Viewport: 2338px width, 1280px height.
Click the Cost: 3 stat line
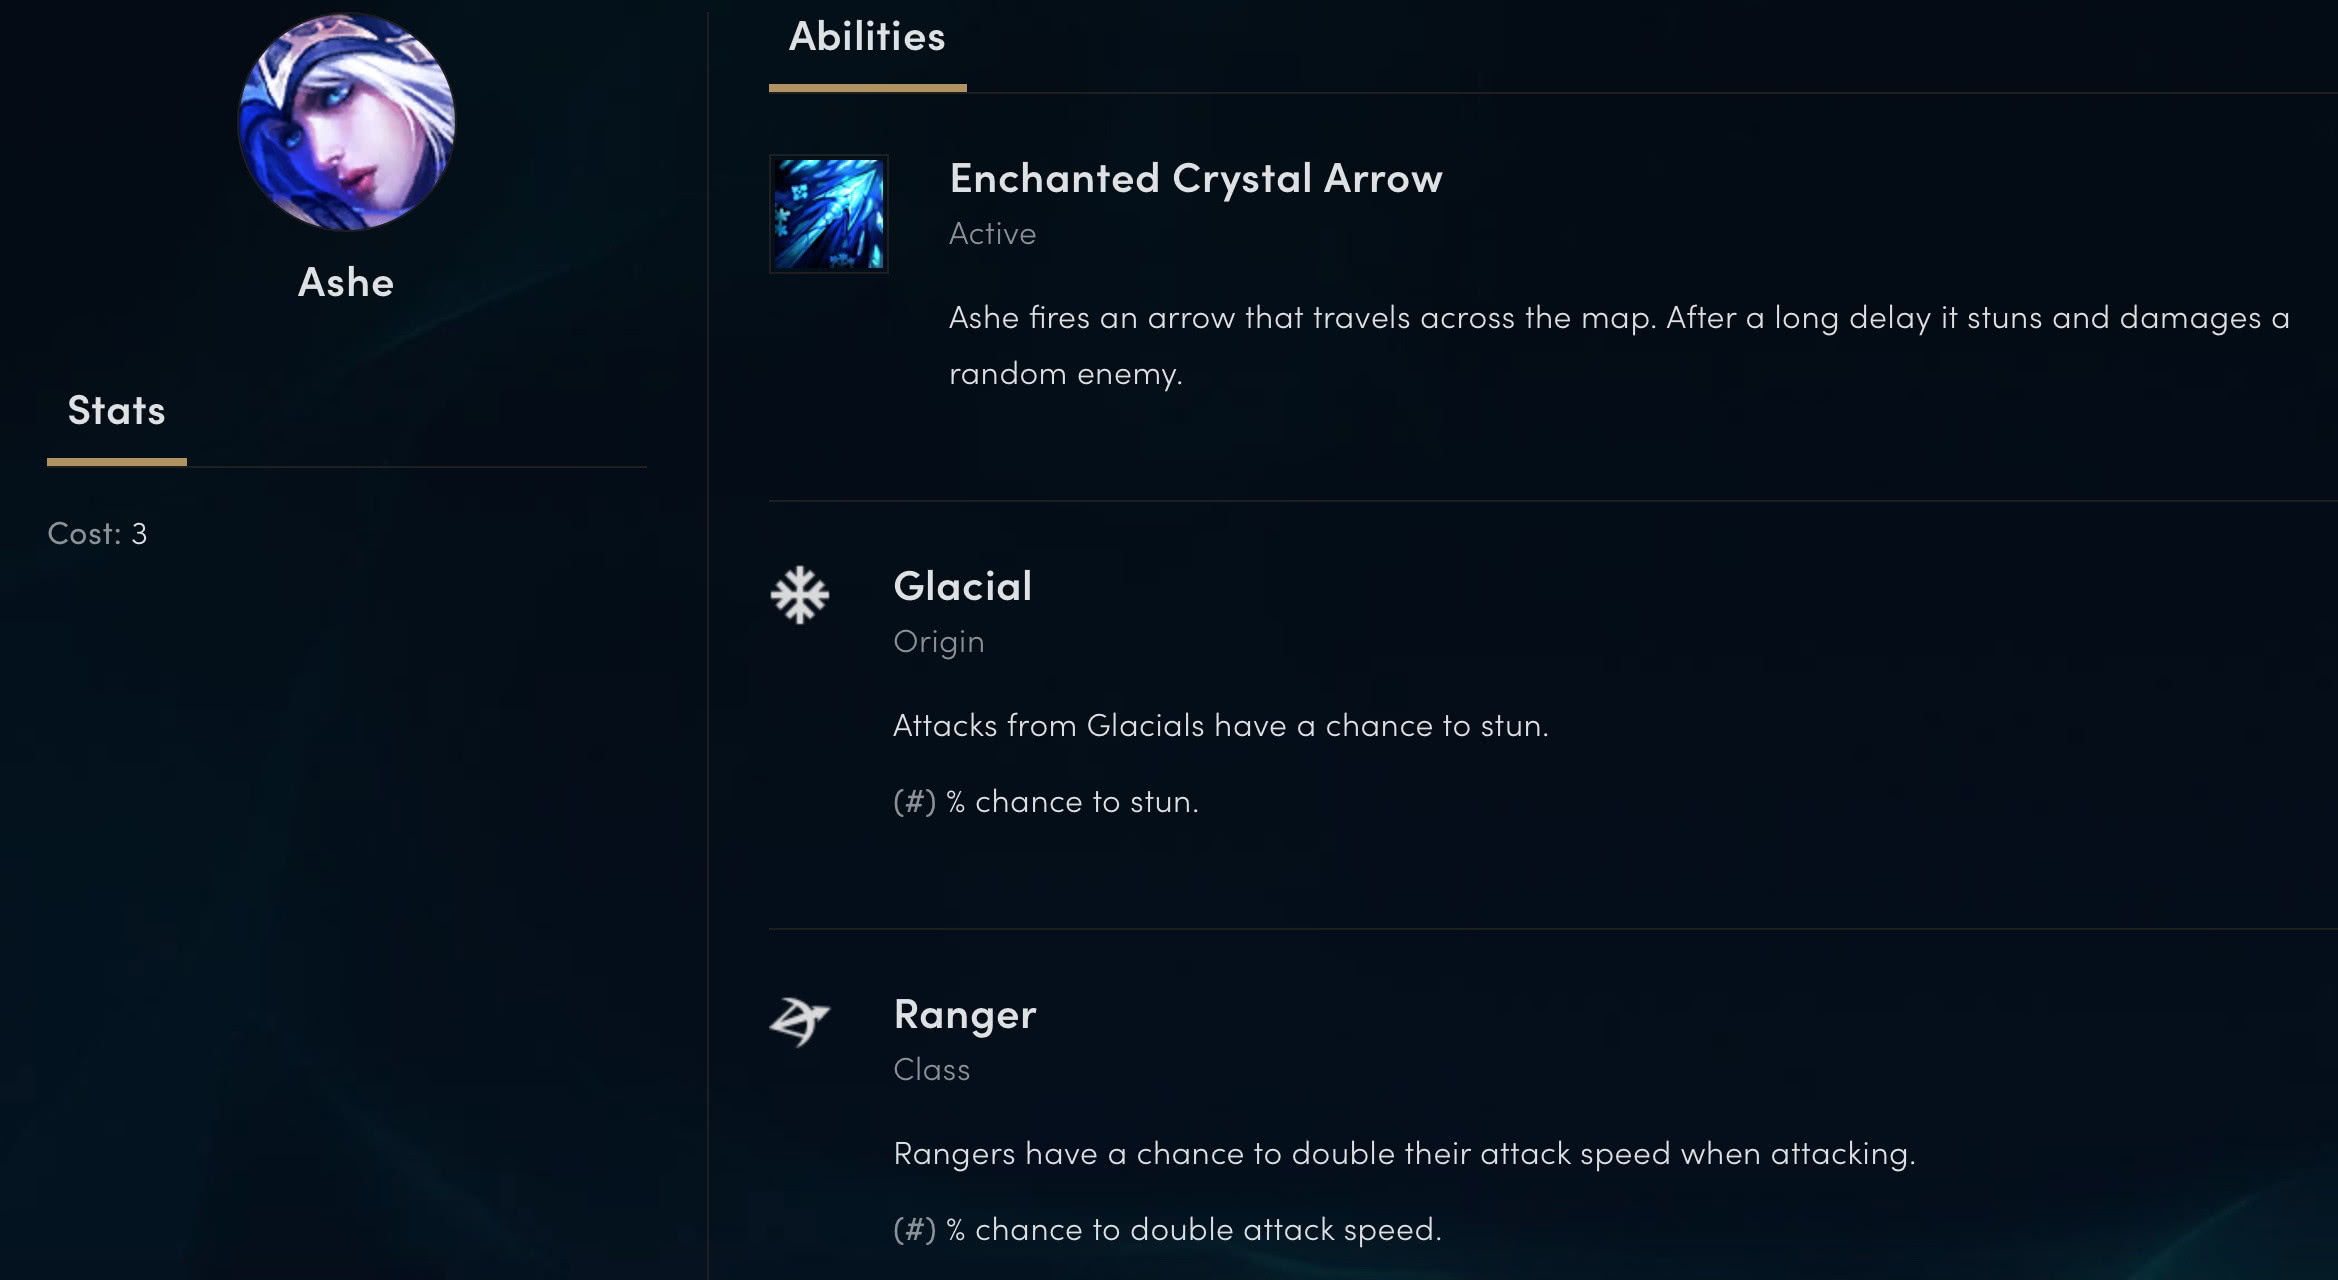pos(97,534)
